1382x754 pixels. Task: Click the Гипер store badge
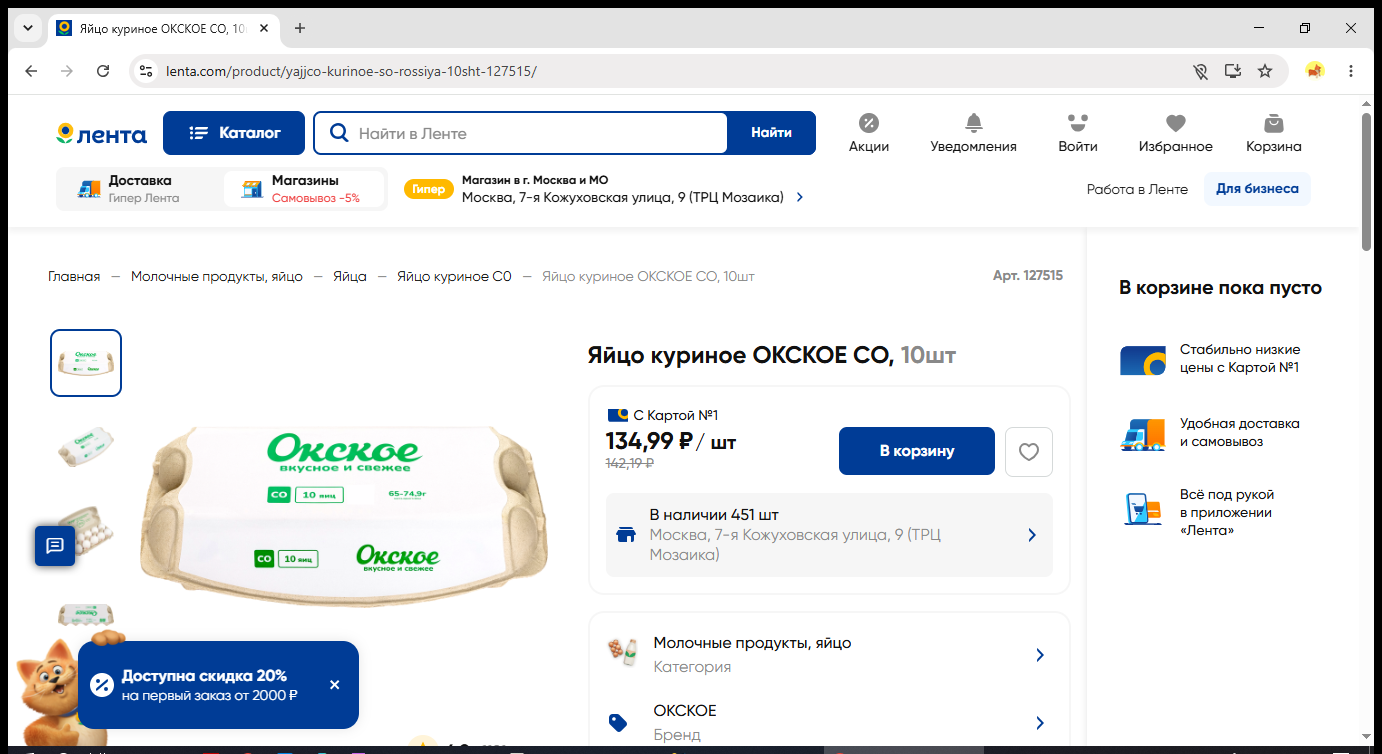(428, 189)
